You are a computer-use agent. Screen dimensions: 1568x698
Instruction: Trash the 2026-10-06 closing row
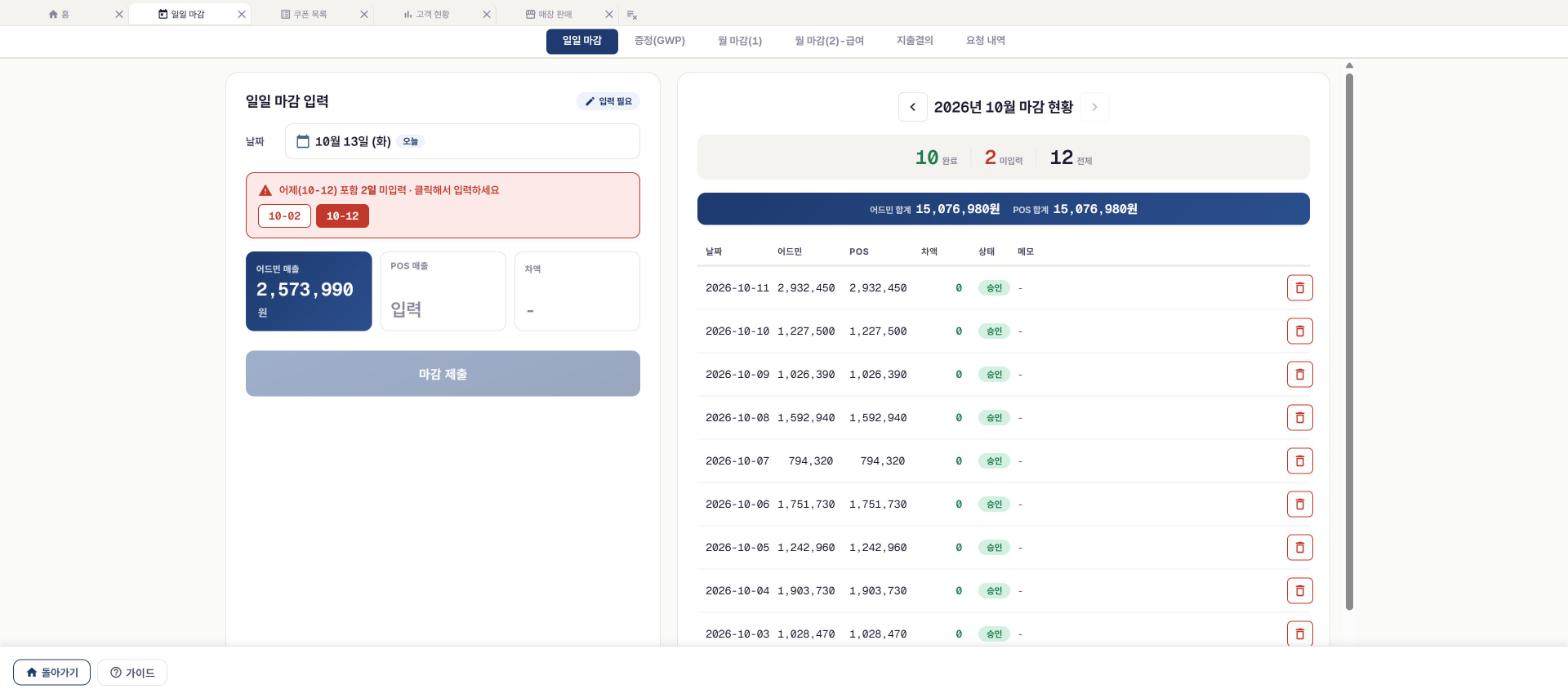coord(1299,504)
